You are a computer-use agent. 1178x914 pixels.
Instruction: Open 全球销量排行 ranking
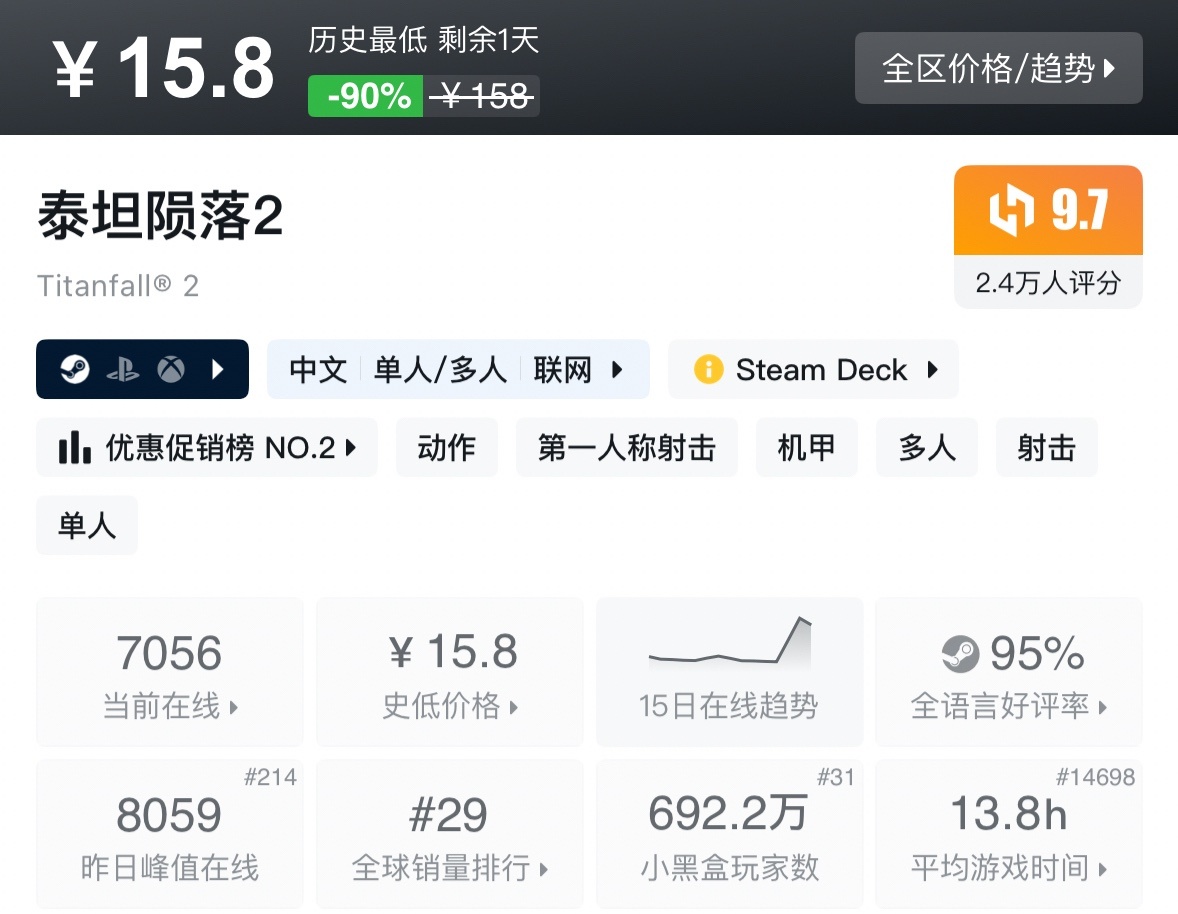click(x=449, y=835)
